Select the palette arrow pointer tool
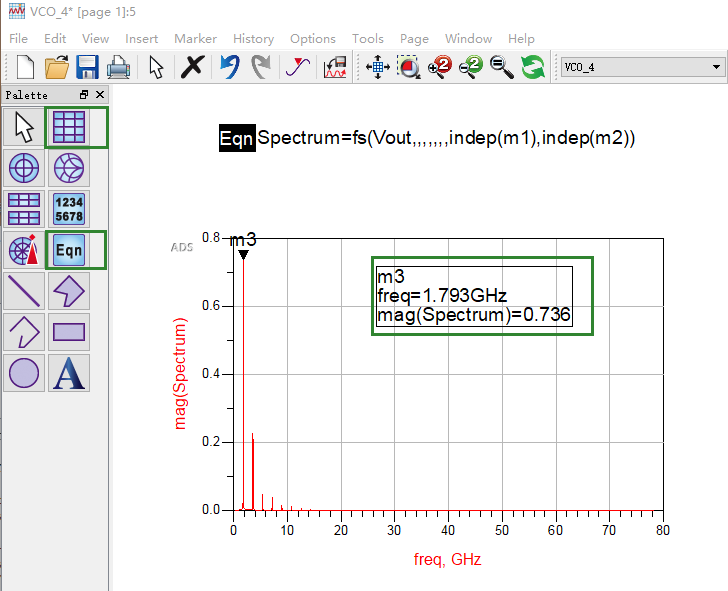This screenshot has width=728, height=591. tap(24, 127)
